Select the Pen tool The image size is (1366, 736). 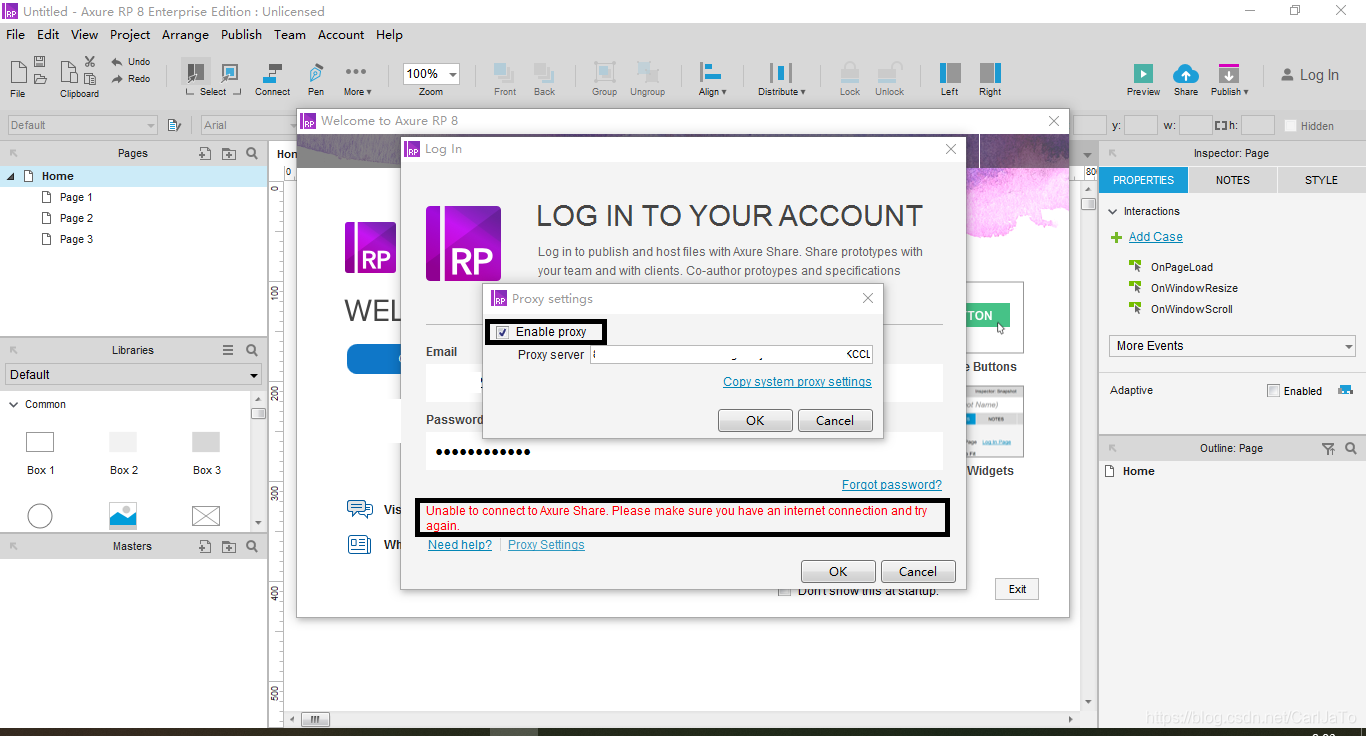click(x=316, y=80)
